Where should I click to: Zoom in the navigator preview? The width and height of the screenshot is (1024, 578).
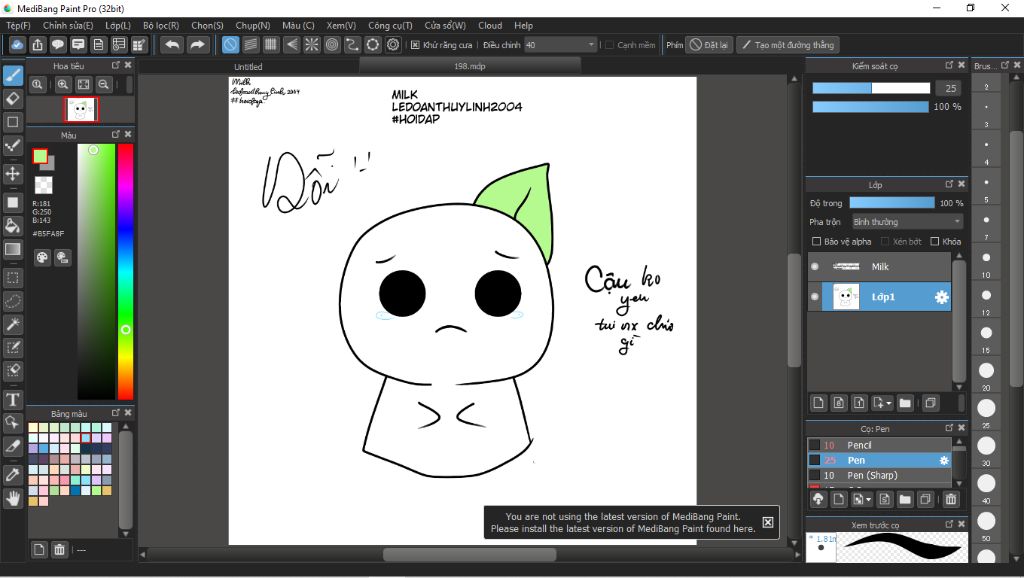[x=63, y=84]
